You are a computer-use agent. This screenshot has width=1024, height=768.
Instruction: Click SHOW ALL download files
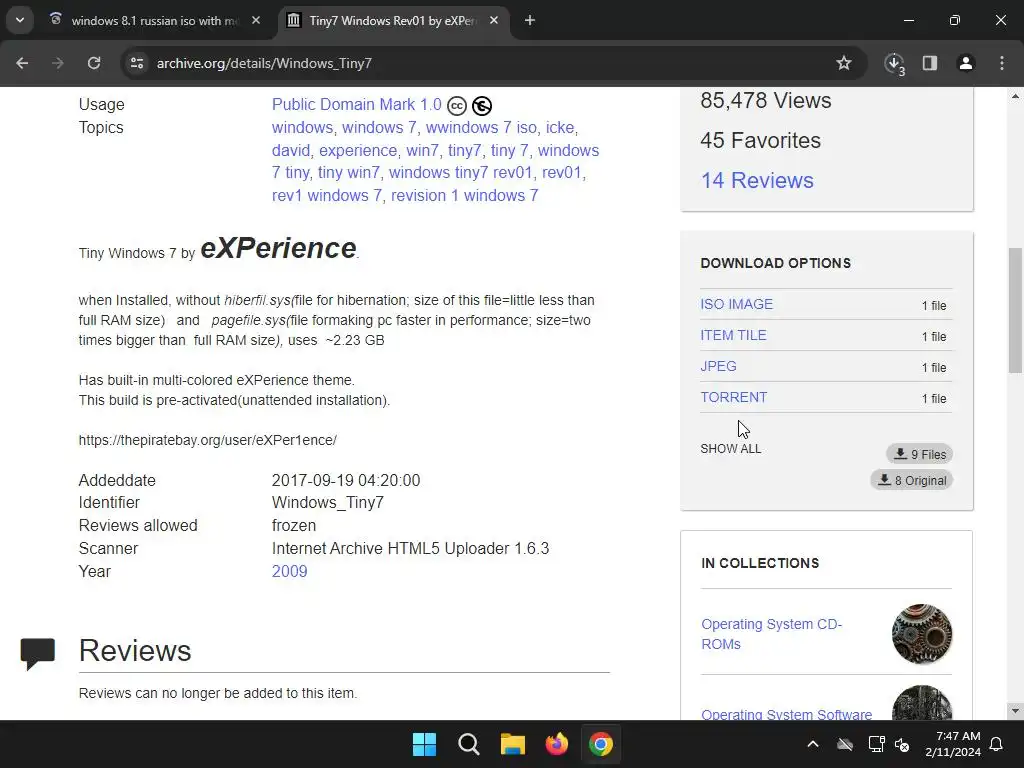(731, 449)
